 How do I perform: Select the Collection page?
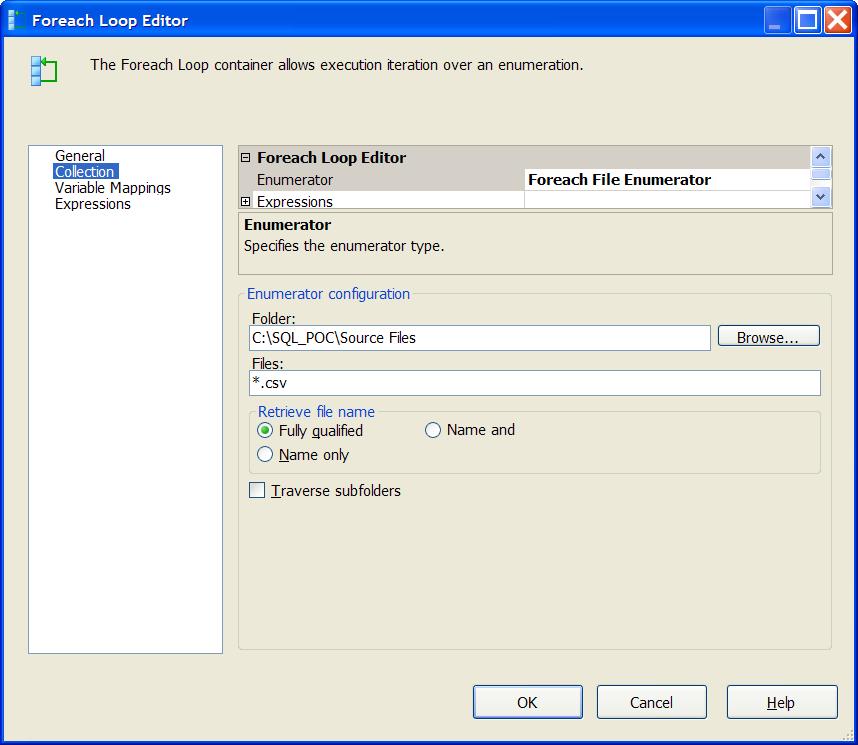(85, 171)
